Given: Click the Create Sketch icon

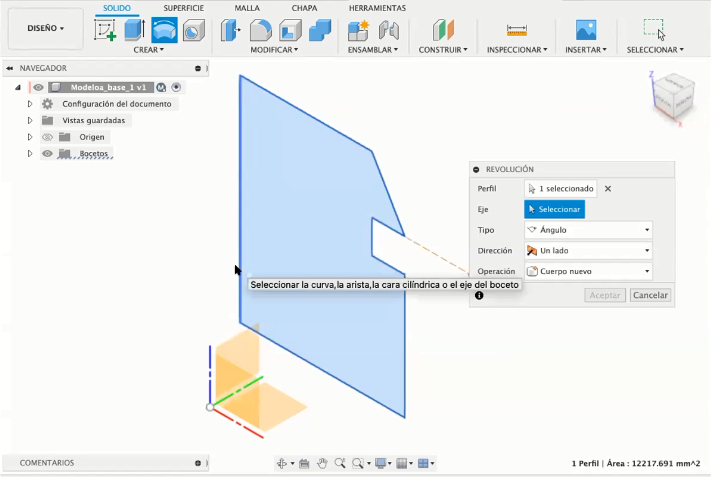Looking at the screenshot, I should click(x=105, y=30).
